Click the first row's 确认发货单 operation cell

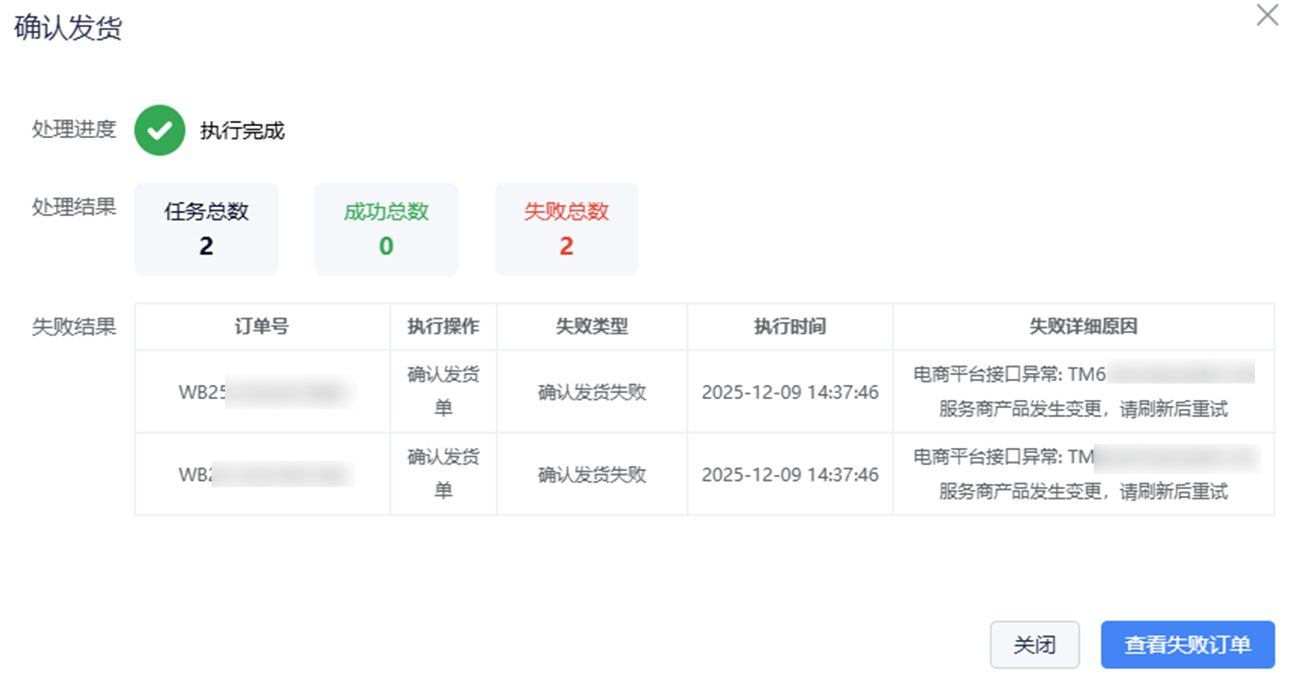coord(443,391)
